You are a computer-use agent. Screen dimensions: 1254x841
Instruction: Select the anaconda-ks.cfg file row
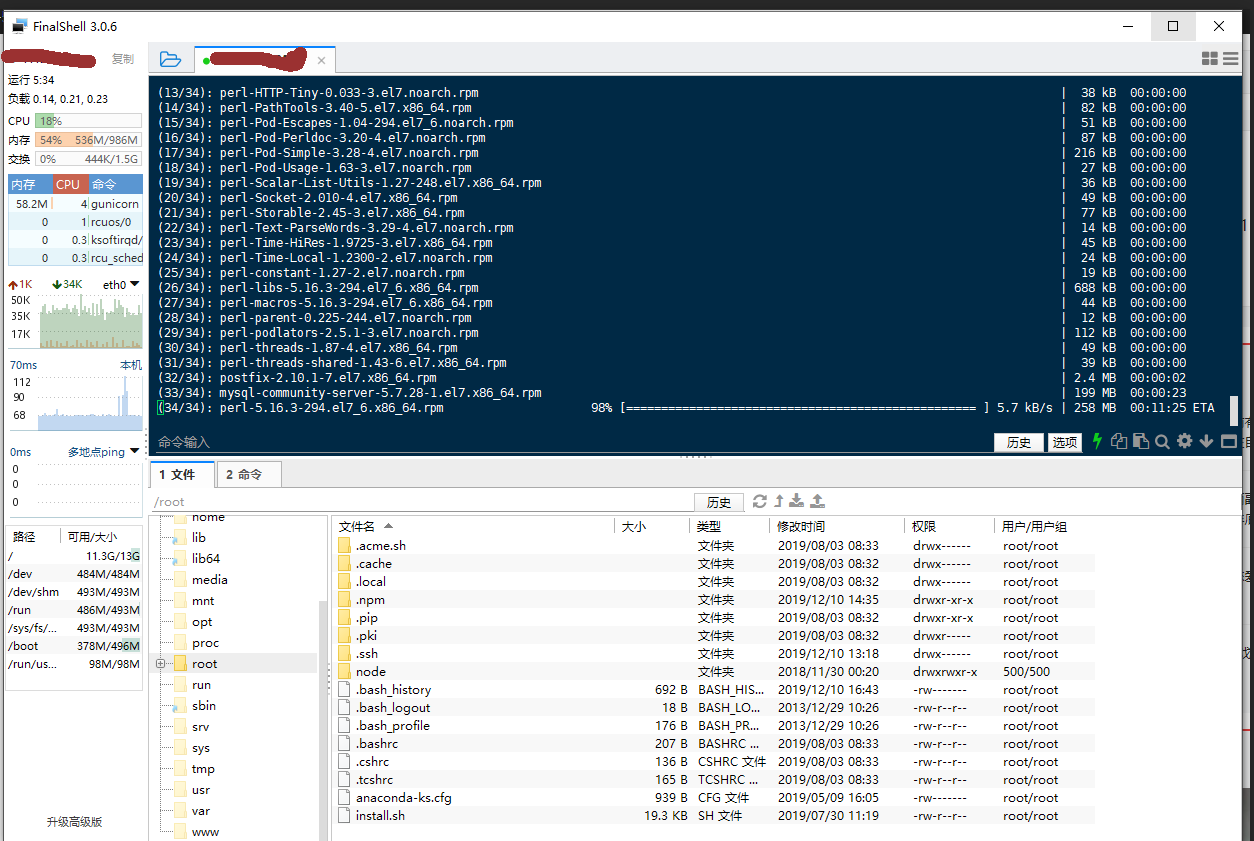(714, 798)
